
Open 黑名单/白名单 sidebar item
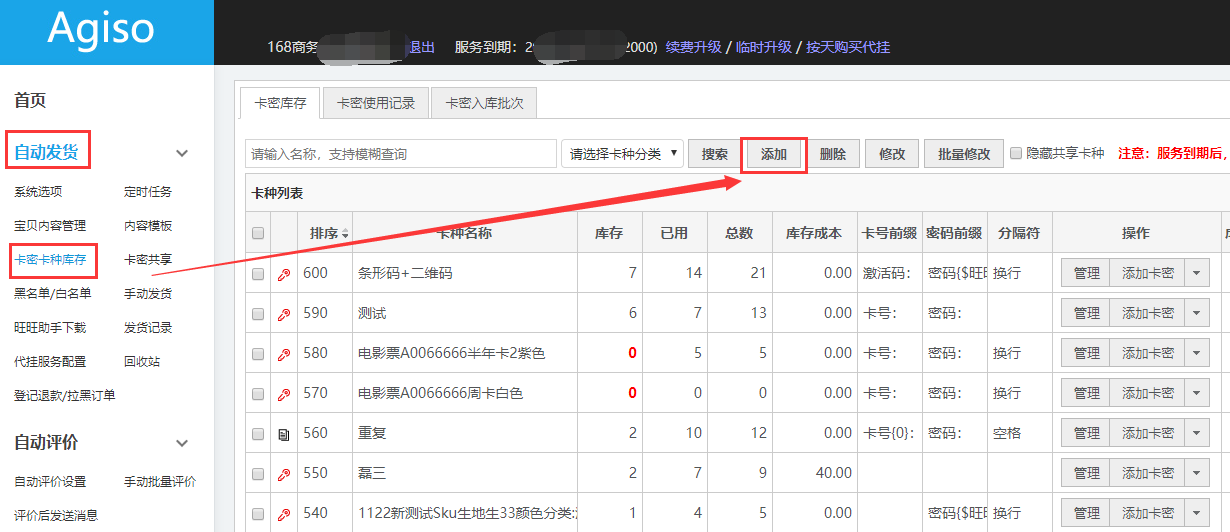[x=52, y=294]
